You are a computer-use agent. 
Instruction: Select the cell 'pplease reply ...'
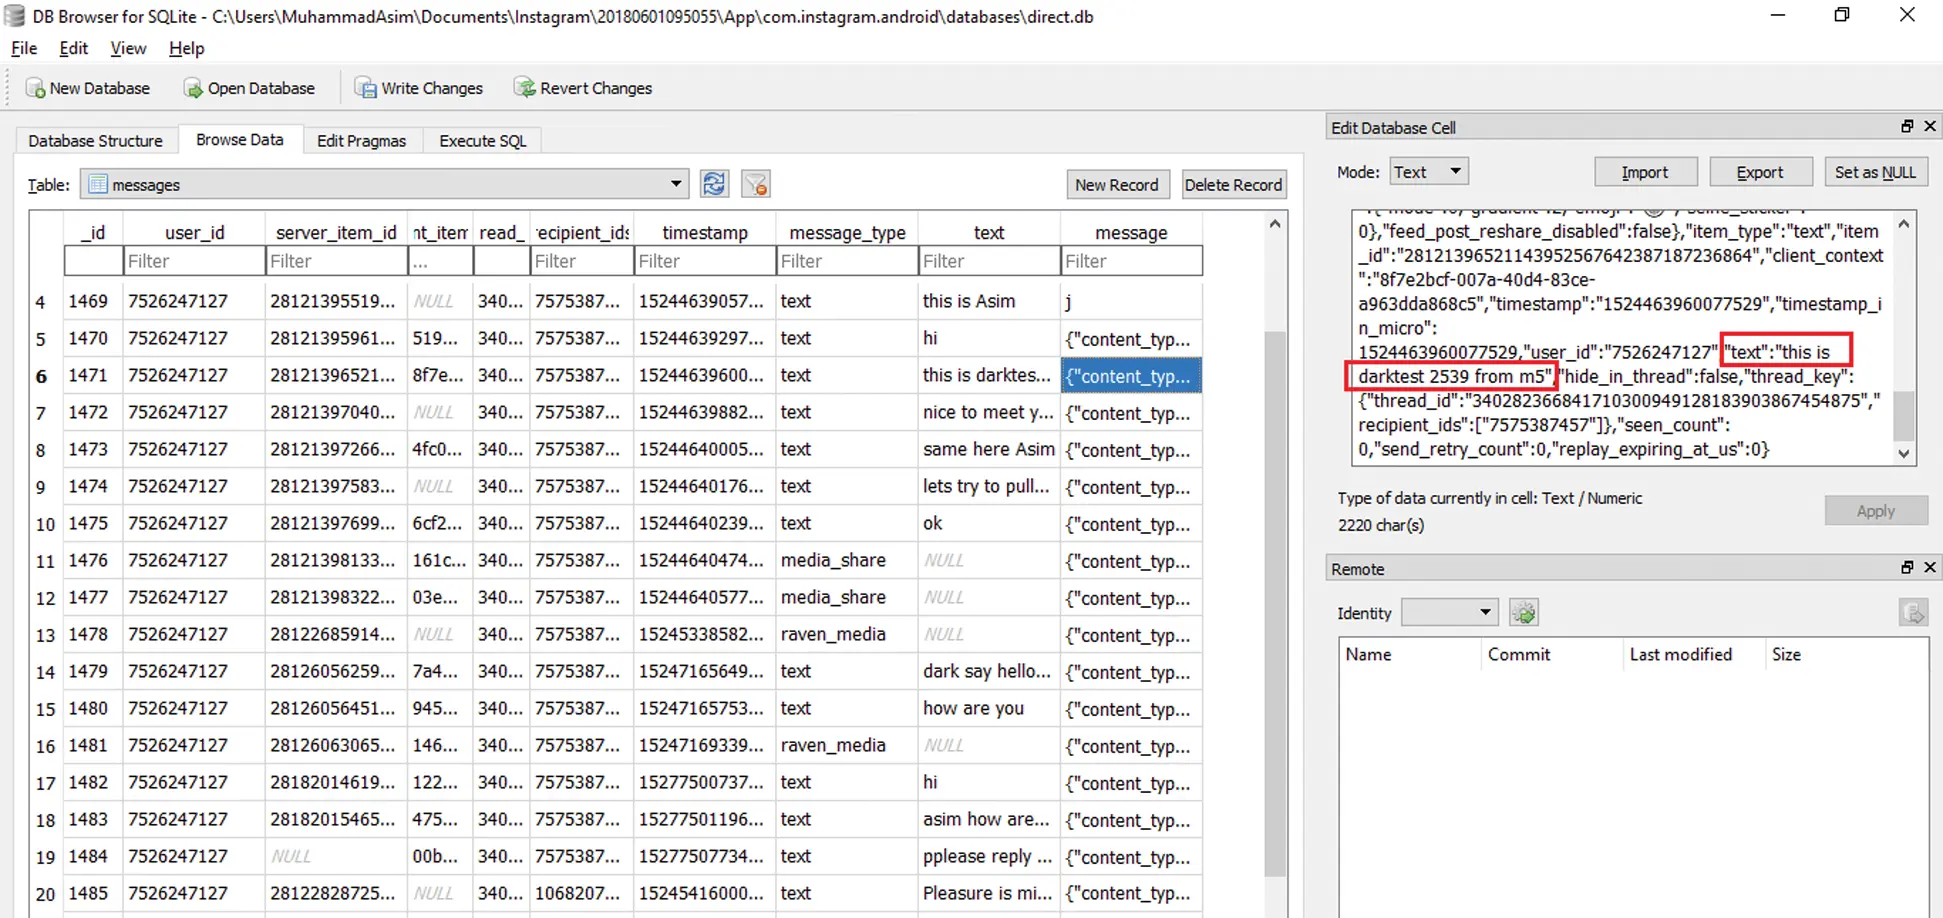(989, 856)
